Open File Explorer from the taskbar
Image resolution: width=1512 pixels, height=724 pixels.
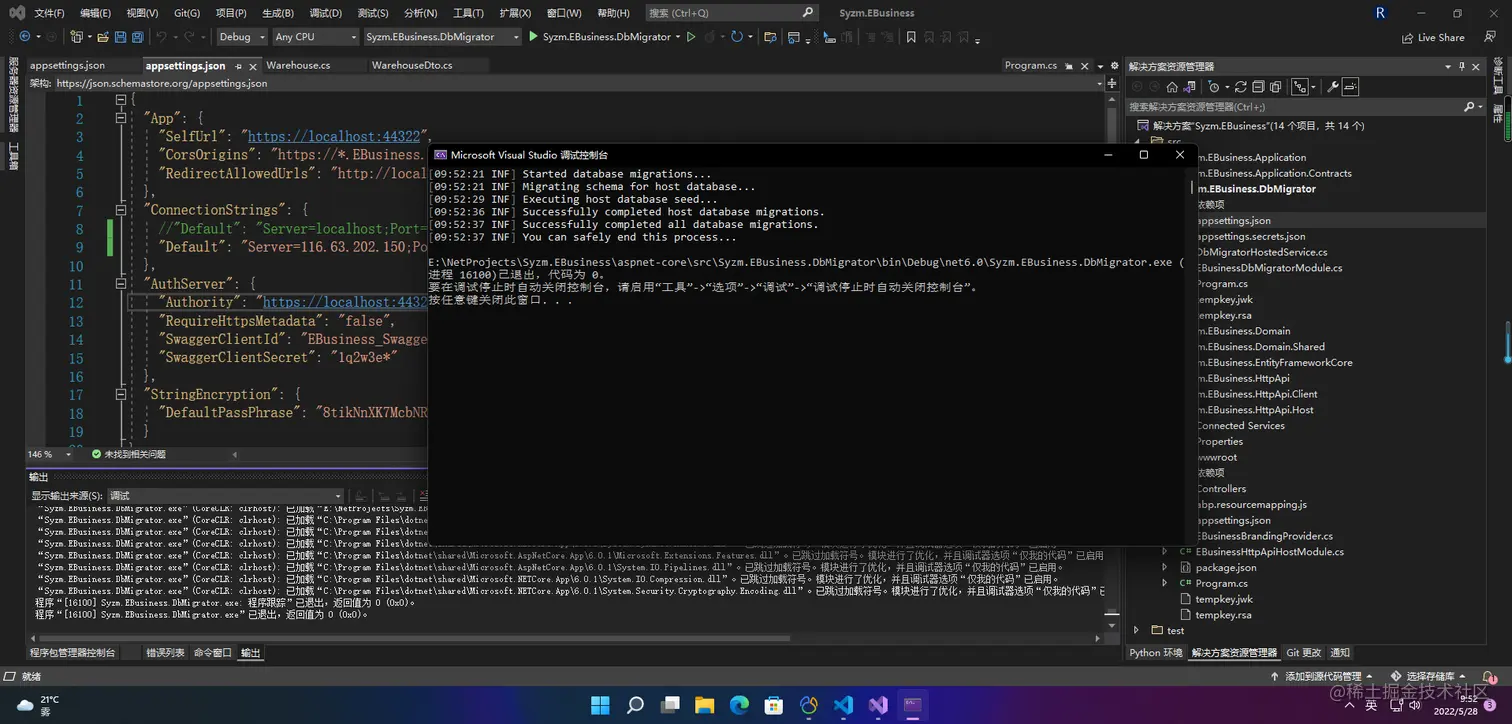click(x=704, y=705)
